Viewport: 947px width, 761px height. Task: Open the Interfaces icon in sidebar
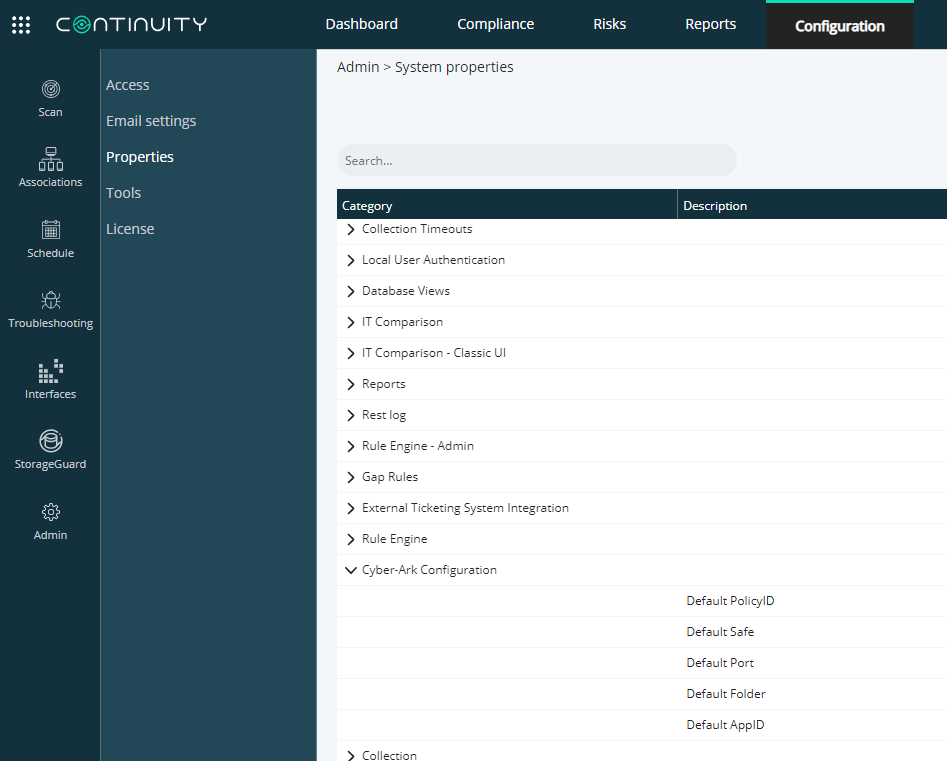tap(51, 371)
